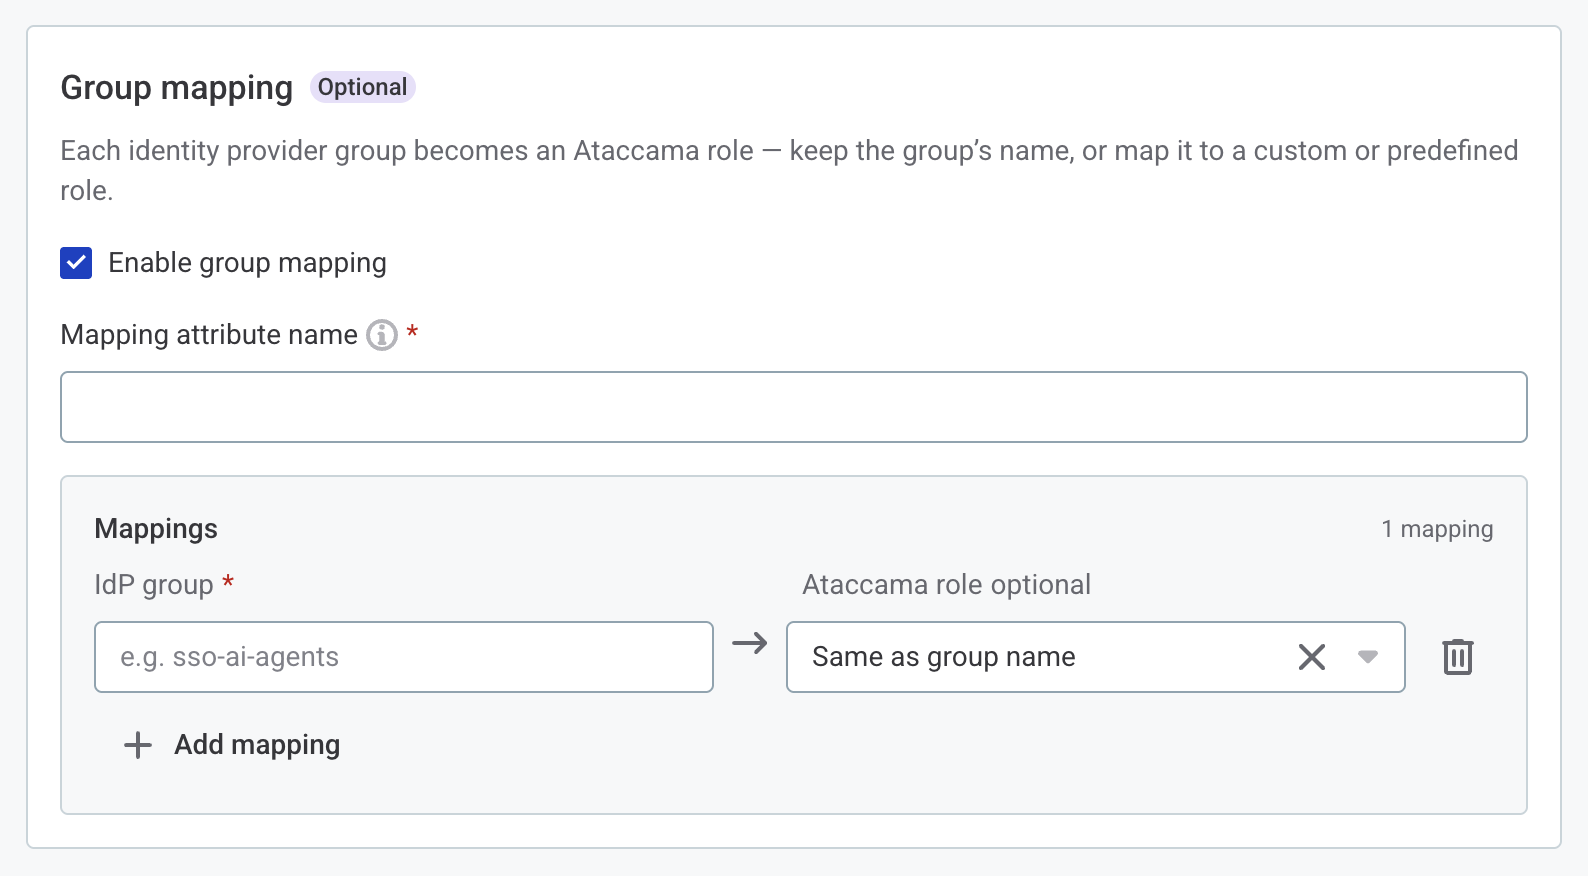Open the Same as group name combo box
The height and width of the screenshot is (876, 1588).
[1096, 657]
